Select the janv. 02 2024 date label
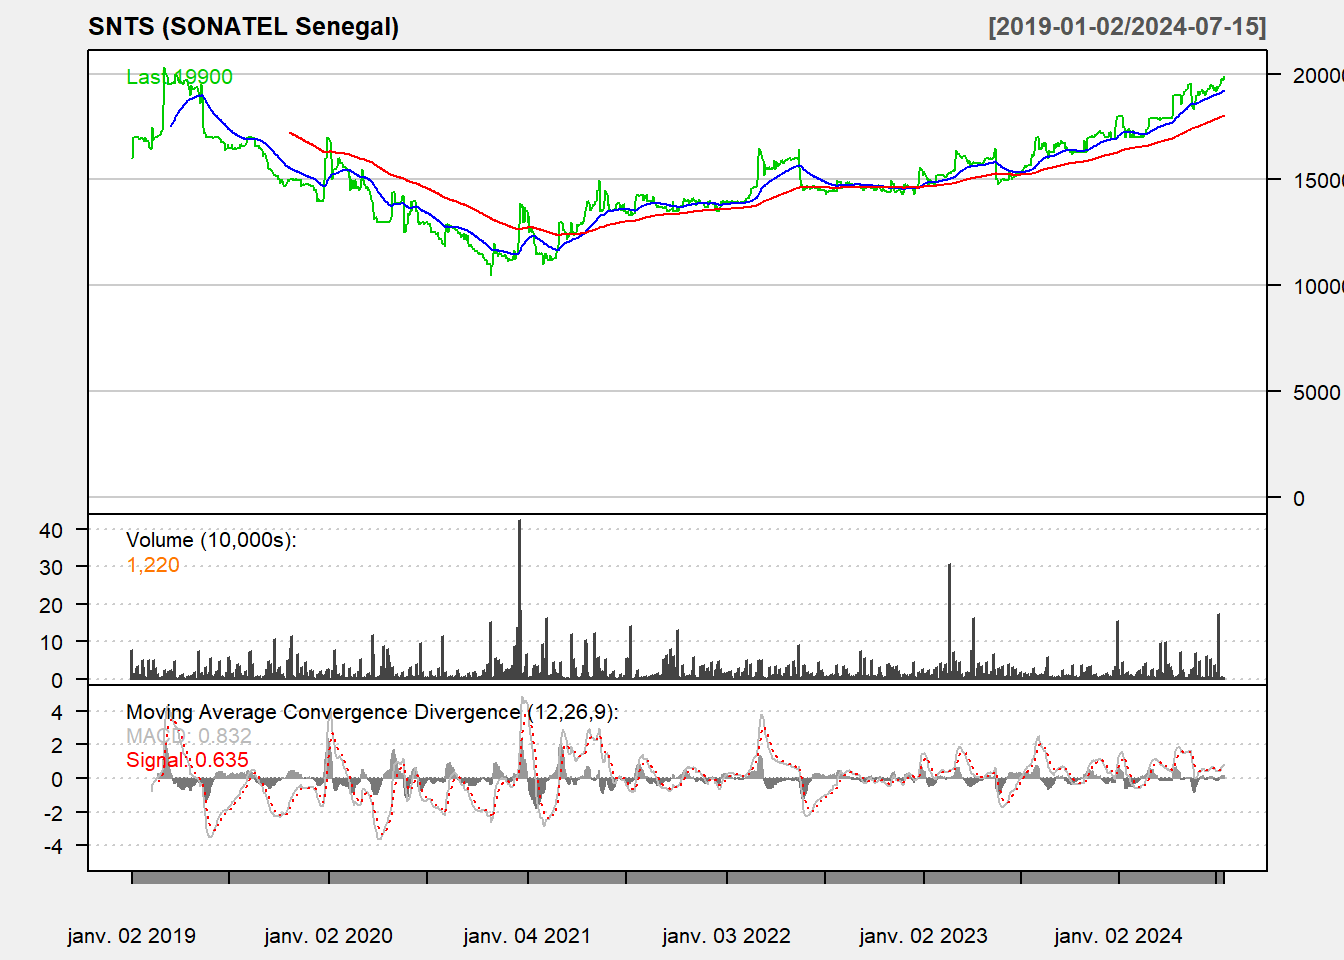Image resolution: width=1344 pixels, height=960 pixels. (1118, 936)
